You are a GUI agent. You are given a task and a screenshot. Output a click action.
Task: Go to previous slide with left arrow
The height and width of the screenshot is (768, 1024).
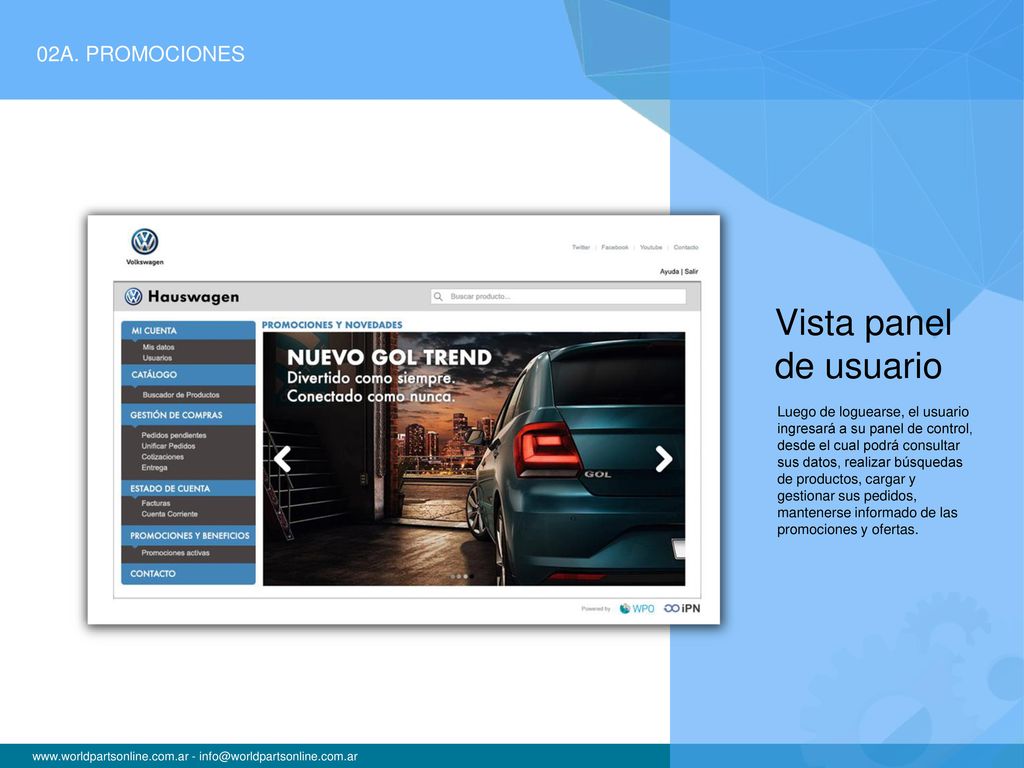point(282,459)
